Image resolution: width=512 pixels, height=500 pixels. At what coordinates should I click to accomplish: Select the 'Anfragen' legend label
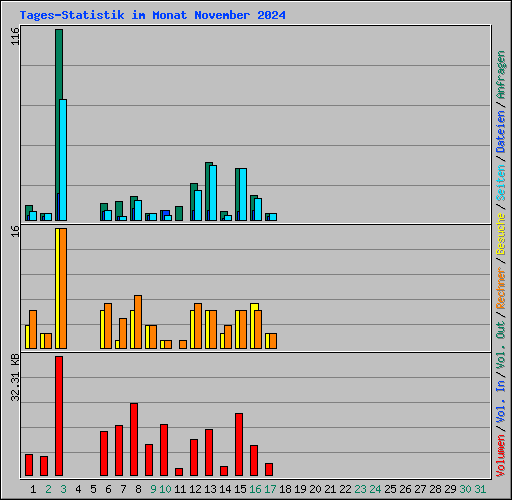pos(500,75)
